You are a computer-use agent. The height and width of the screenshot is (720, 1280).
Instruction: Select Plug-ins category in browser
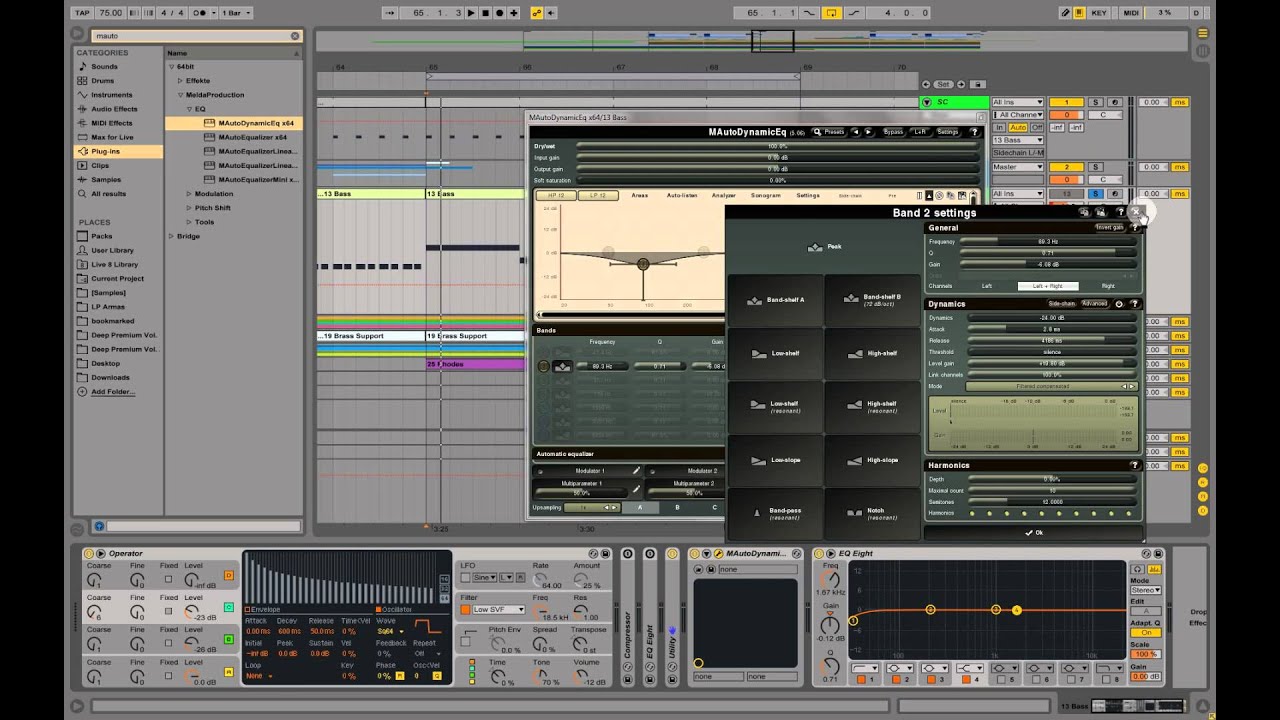118,151
